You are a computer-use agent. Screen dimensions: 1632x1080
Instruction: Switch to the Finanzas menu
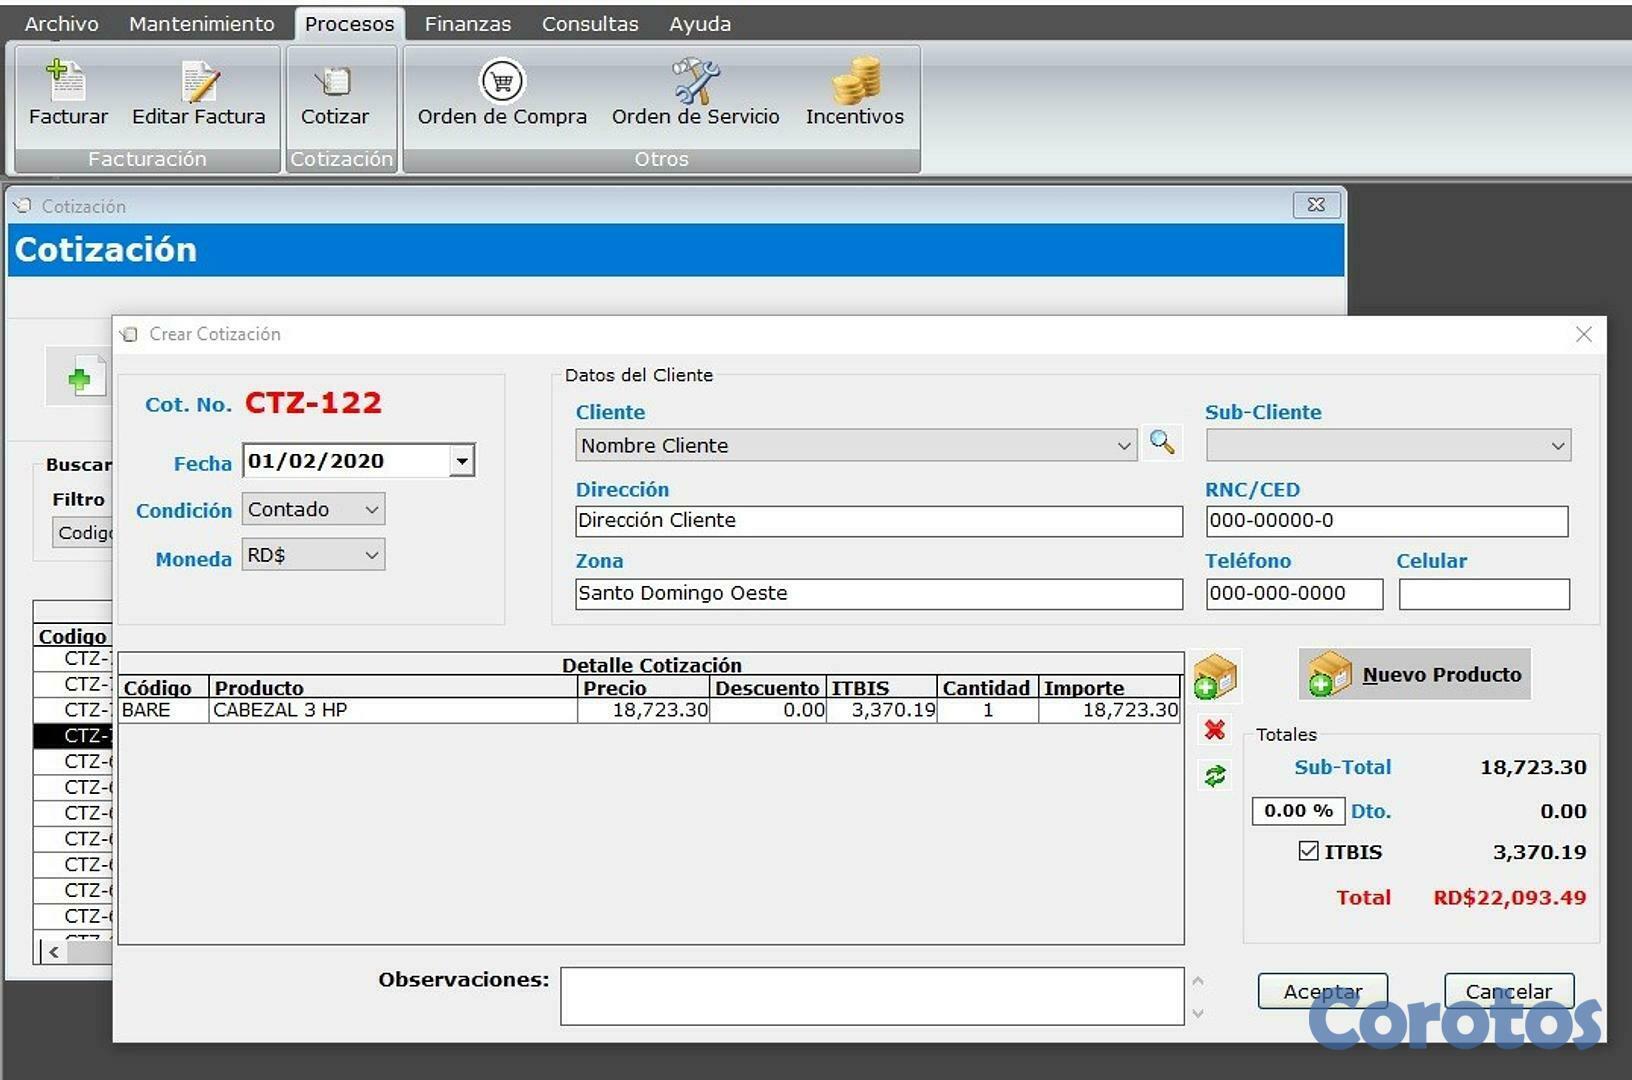click(467, 23)
